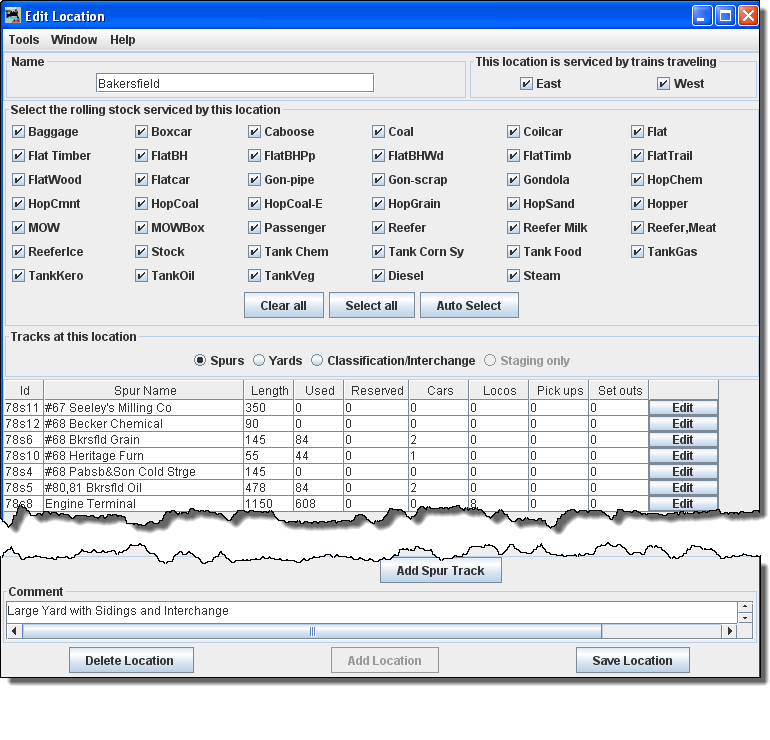Click the Auto Select button
770x740 pixels.
(x=469, y=305)
